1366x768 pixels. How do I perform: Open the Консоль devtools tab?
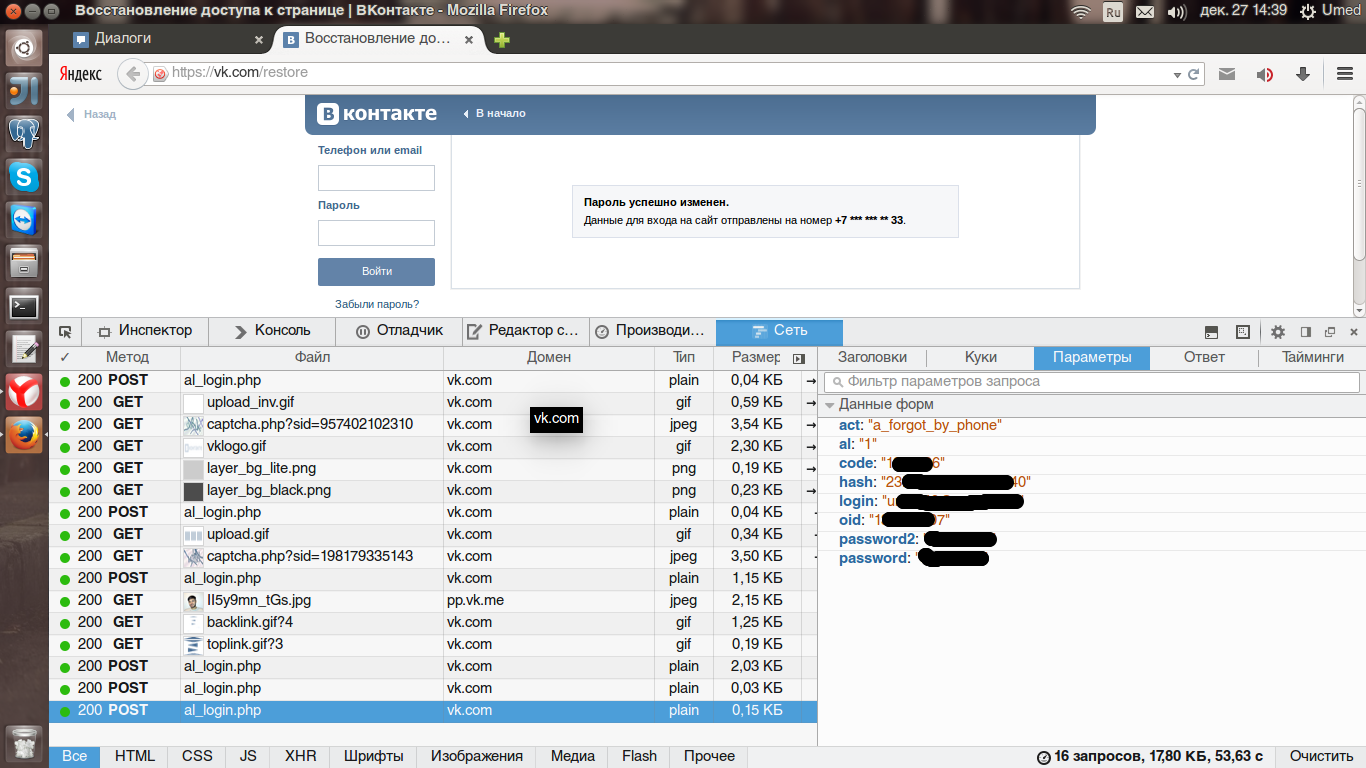272,331
